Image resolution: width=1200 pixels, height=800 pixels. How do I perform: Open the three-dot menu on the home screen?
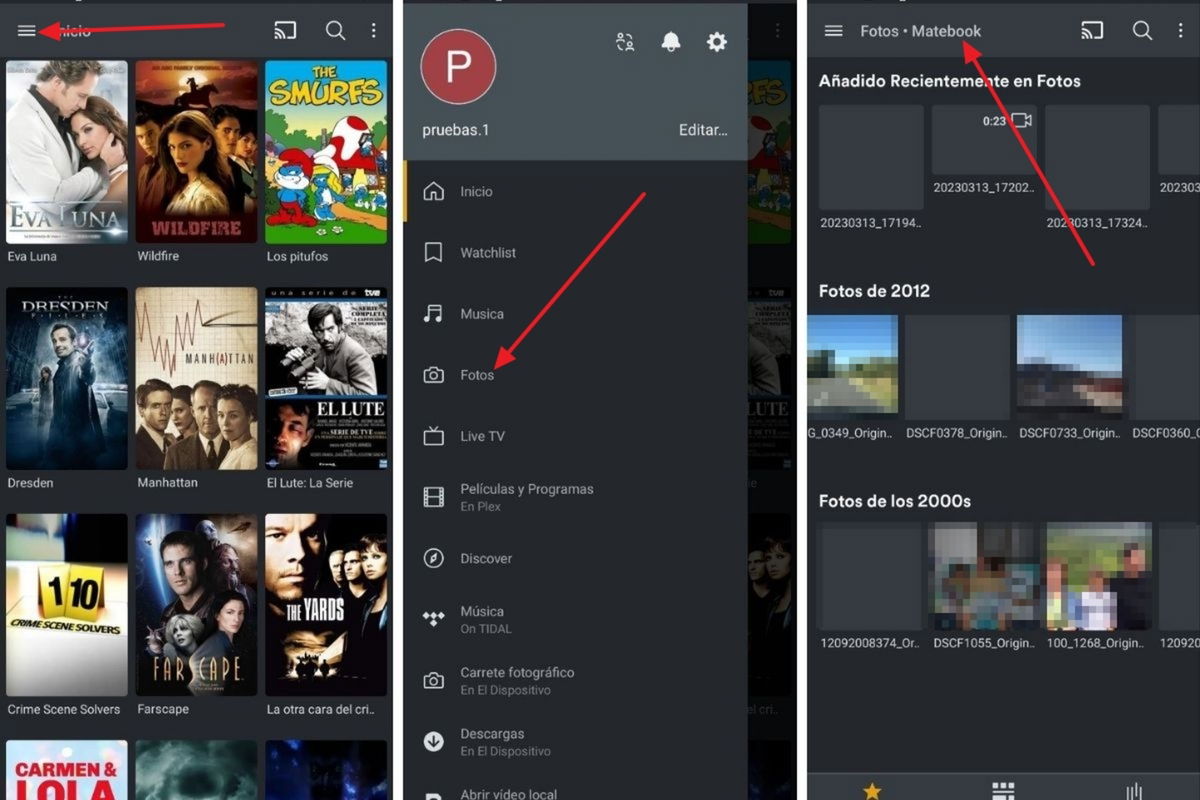click(374, 31)
